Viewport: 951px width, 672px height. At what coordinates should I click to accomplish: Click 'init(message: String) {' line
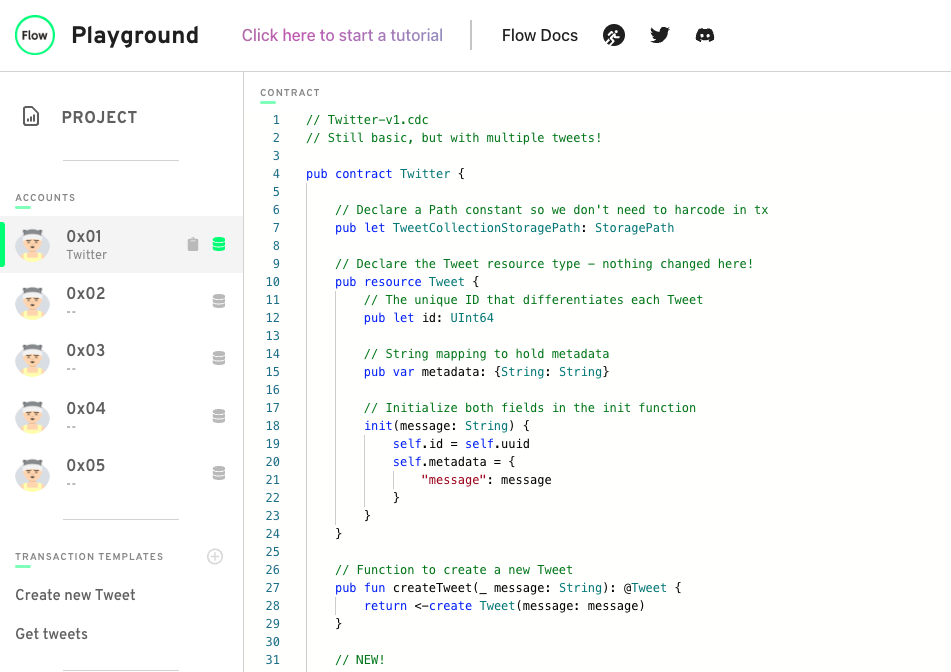tap(446, 426)
